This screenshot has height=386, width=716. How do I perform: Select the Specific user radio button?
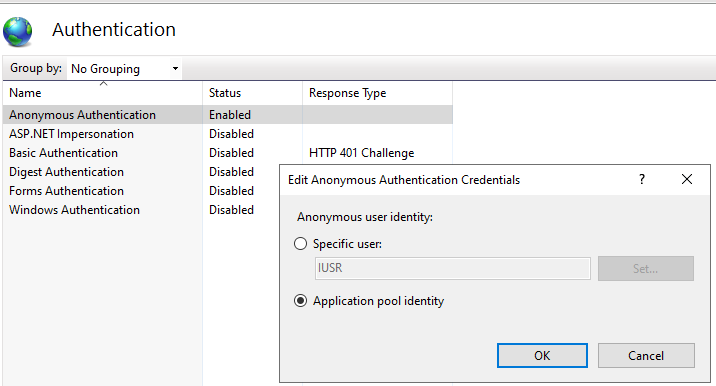300,243
